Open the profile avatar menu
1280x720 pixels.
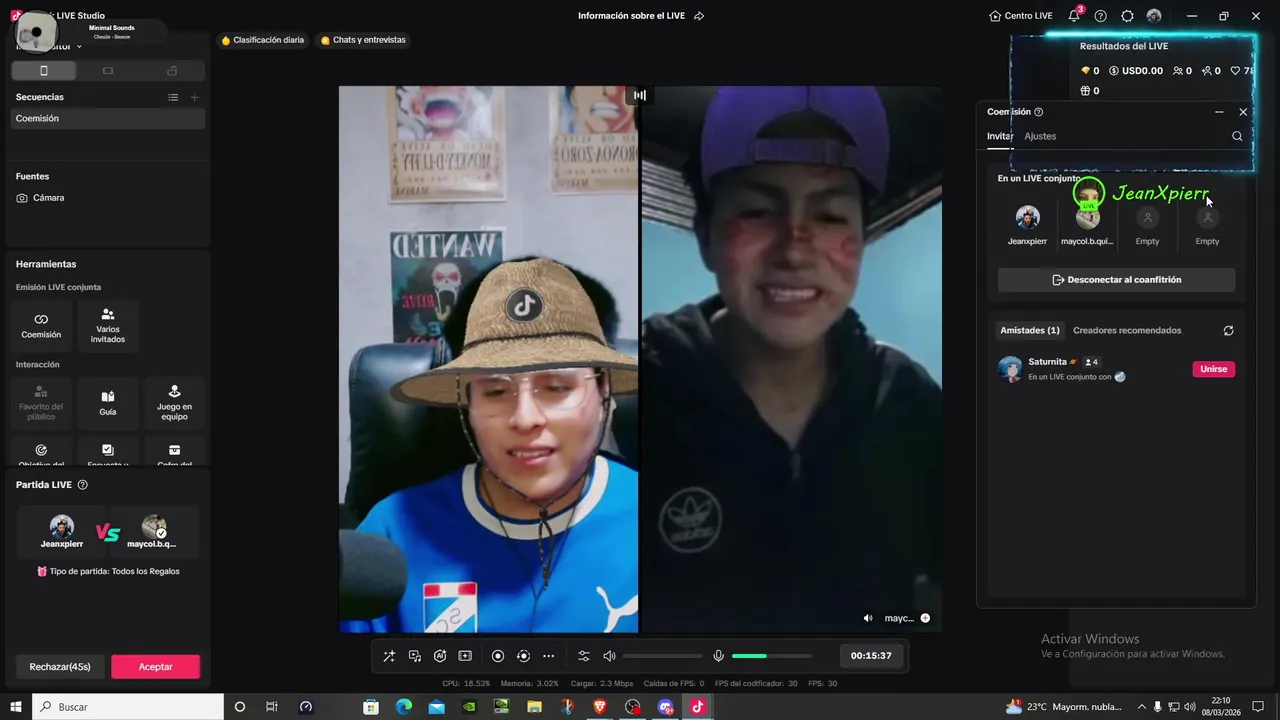1154,16
